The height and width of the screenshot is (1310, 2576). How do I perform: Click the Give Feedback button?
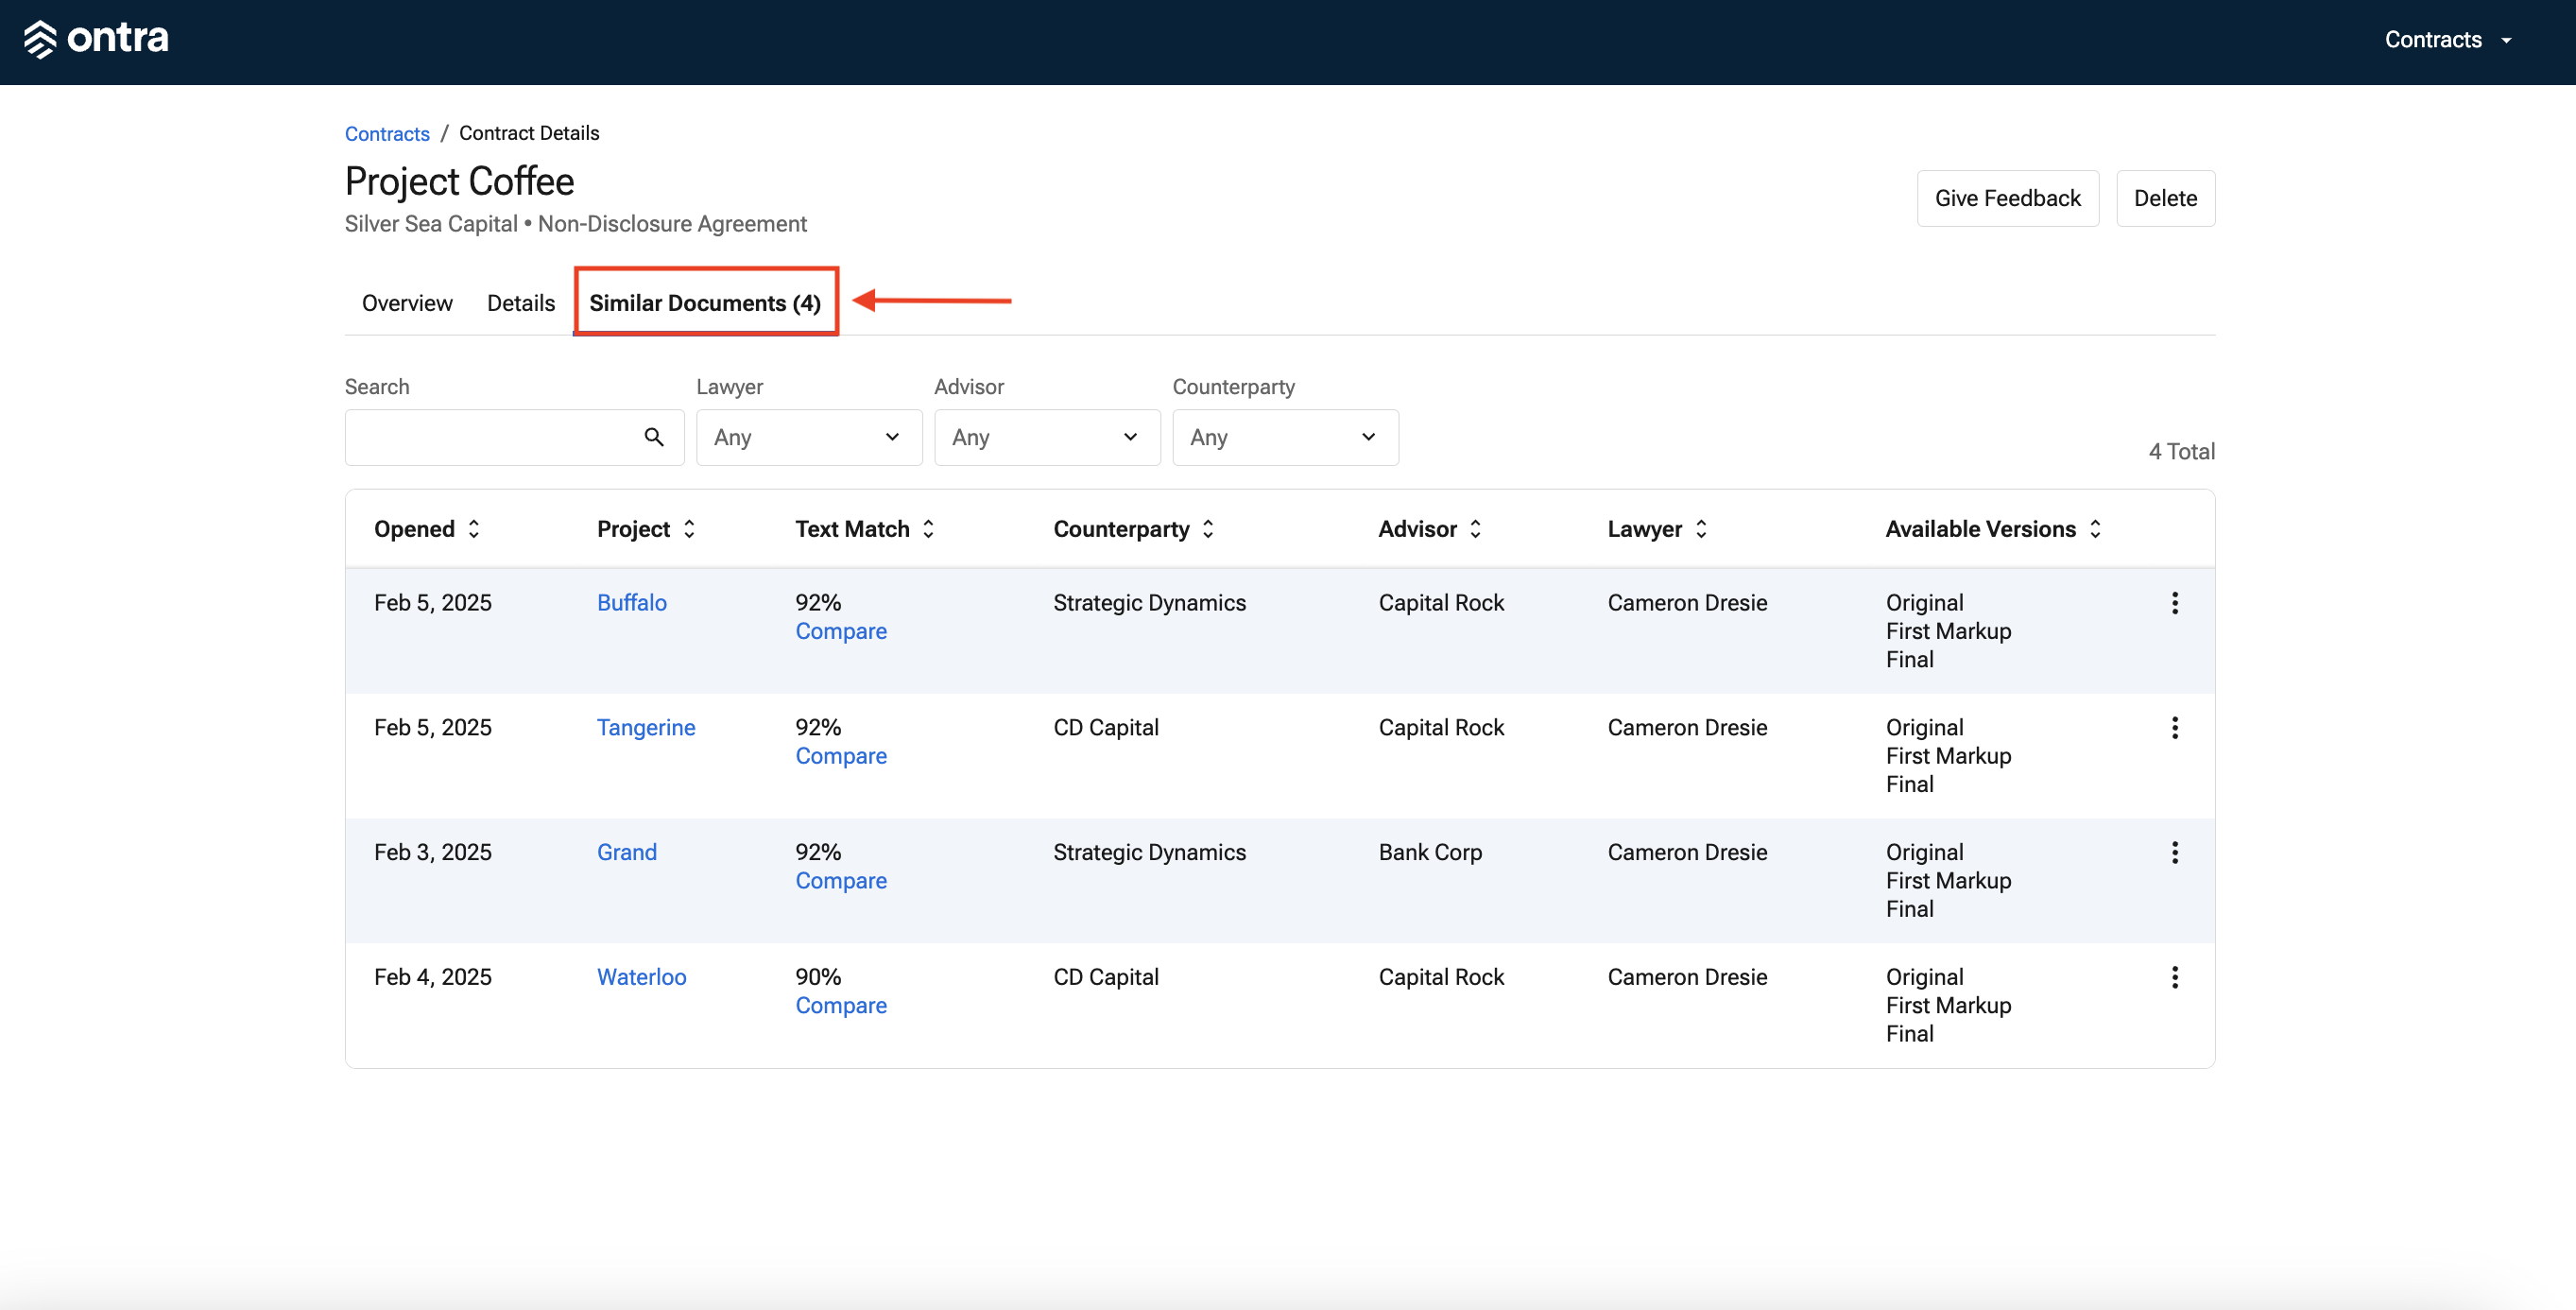[x=2007, y=198]
